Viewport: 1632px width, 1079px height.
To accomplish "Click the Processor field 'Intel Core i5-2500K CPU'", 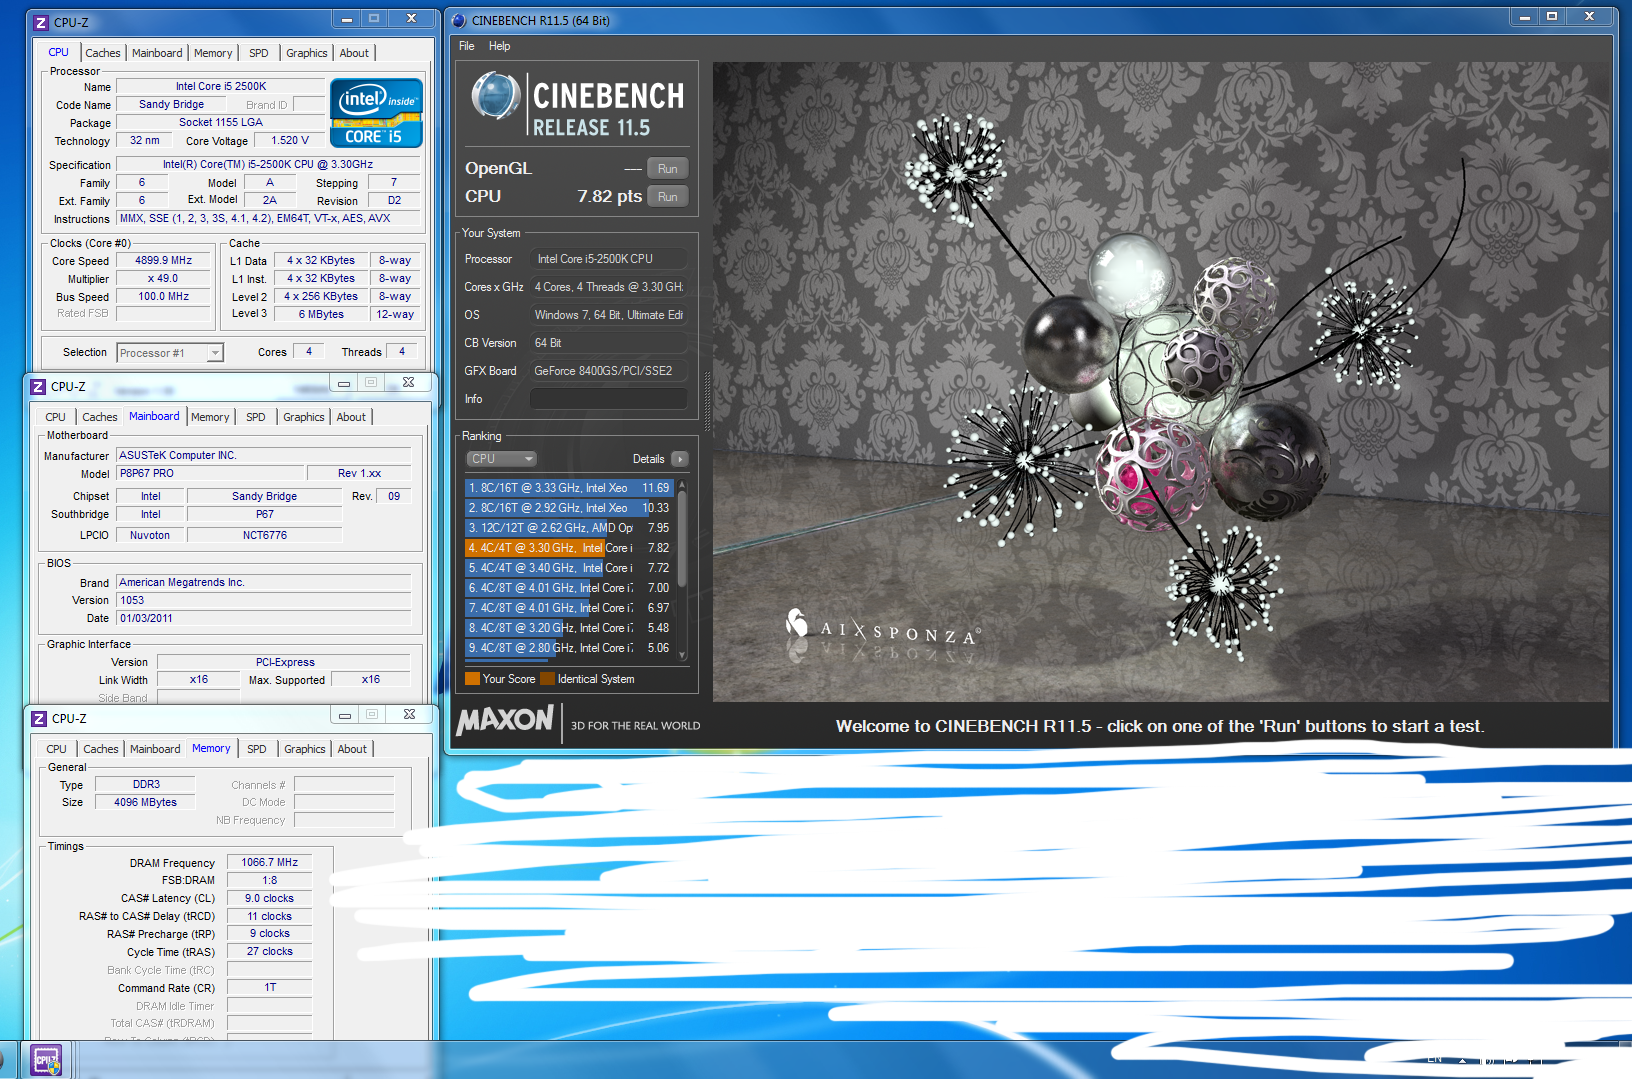I will [x=608, y=259].
